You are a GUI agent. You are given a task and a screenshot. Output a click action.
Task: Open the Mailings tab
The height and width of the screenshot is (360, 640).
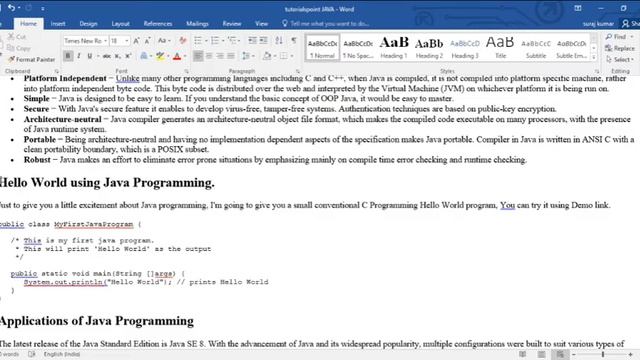pos(197,24)
